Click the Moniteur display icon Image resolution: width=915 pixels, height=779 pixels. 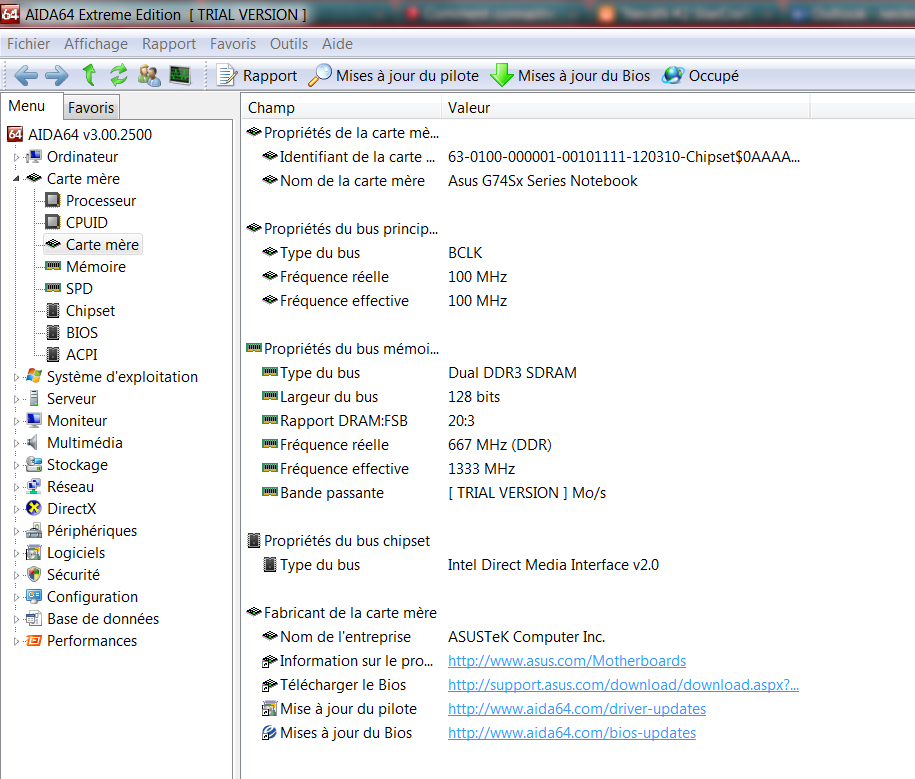tap(34, 420)
